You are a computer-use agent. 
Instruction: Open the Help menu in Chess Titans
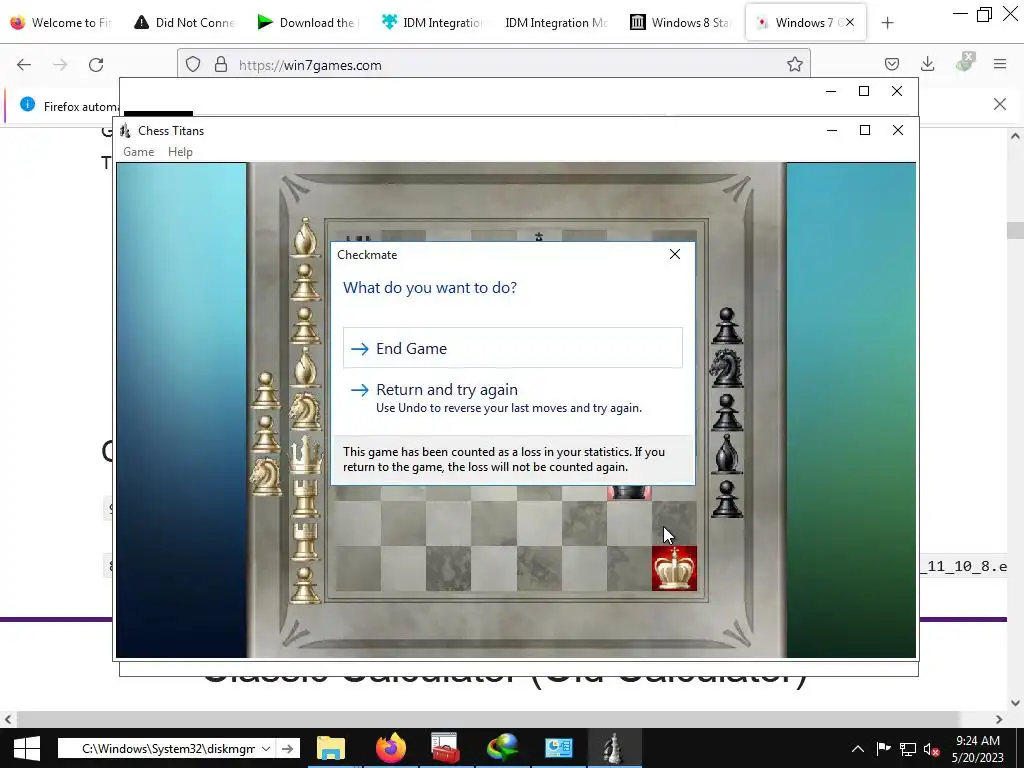point(180,152)
